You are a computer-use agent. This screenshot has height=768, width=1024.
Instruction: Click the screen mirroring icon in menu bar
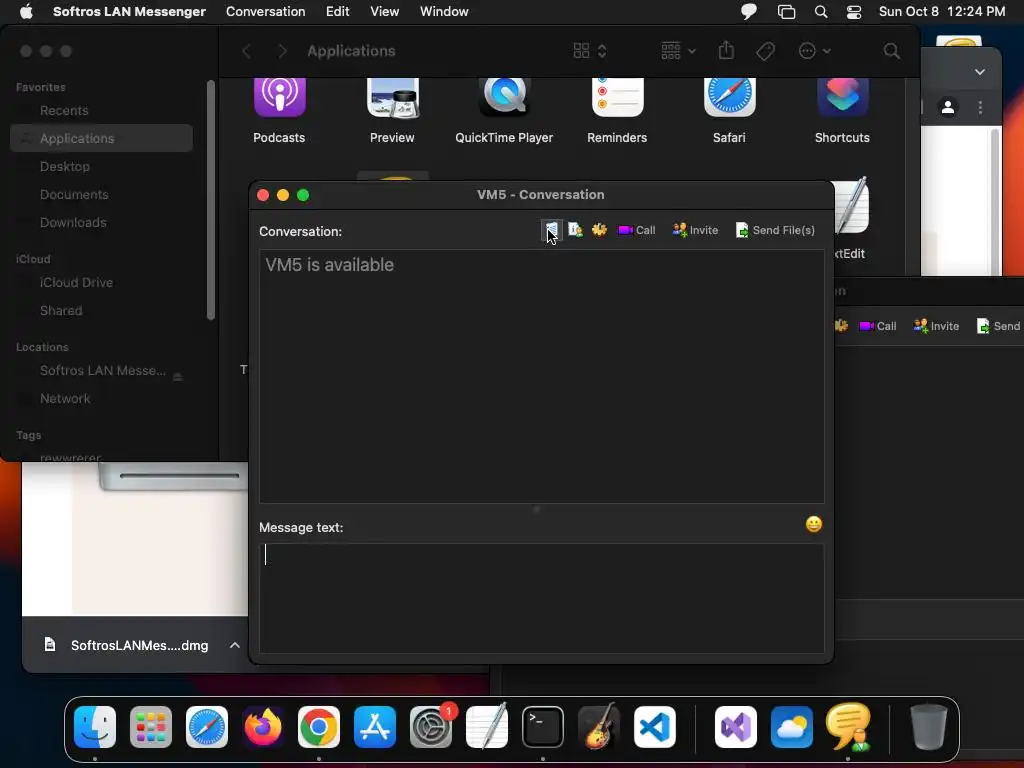786,12
